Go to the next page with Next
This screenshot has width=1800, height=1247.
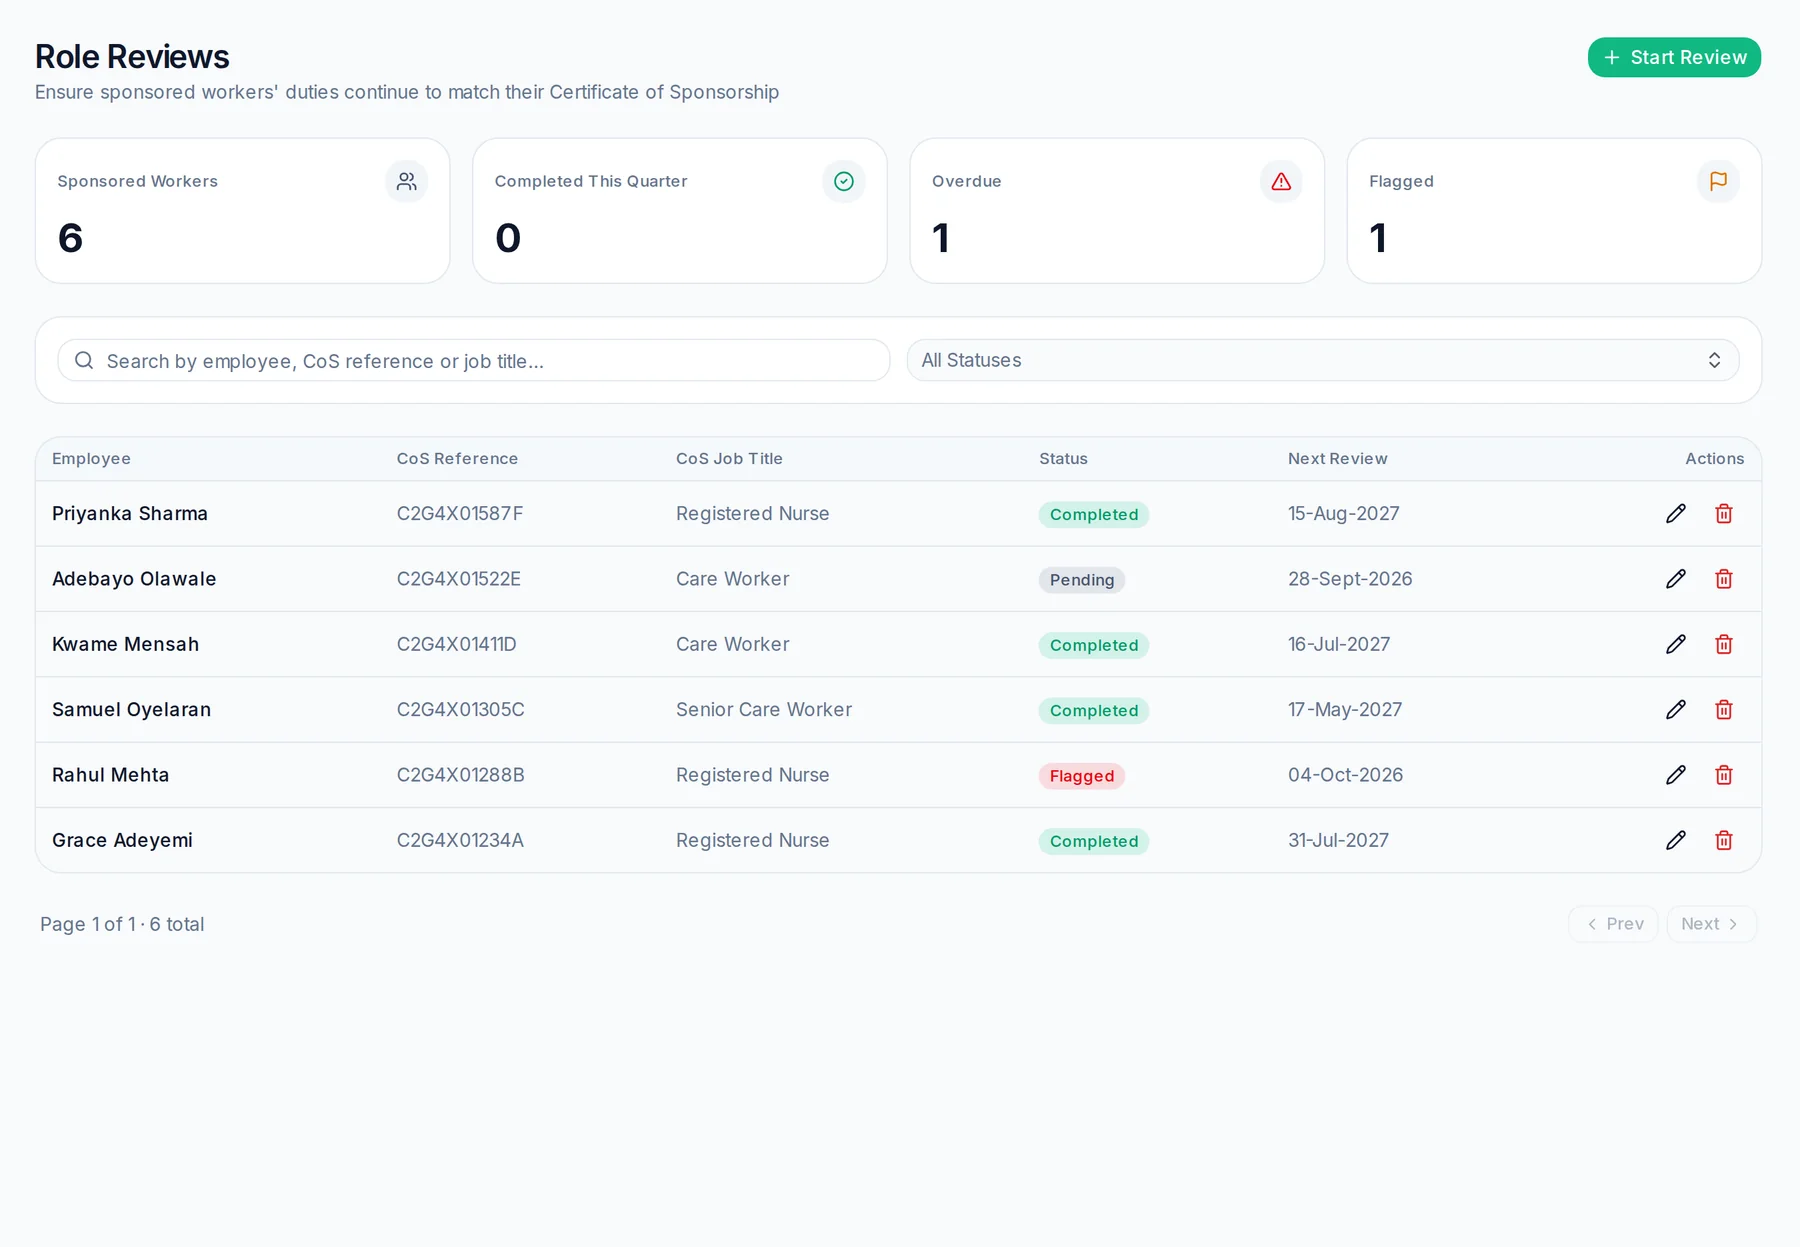(1711, 924)
